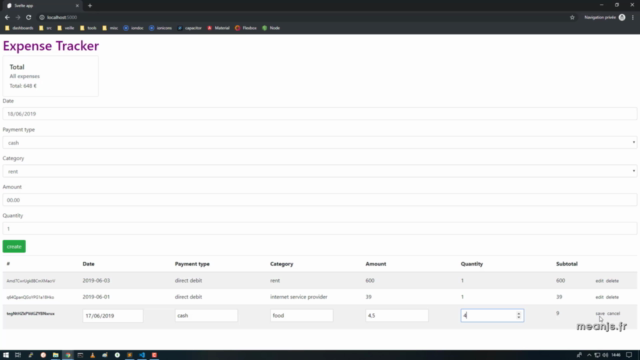Save the edited food expense row

(x=600, y=313)
